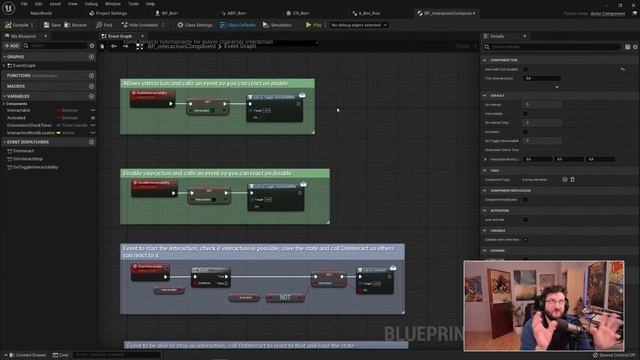The height and width of the screenshot is (360, 640).
Task: Select InteractionWorldLocation variable
Action: point(31,133)
